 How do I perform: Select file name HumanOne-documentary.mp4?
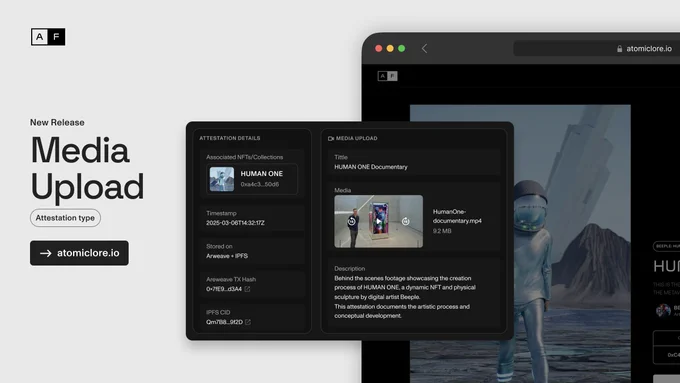point(457,216)
